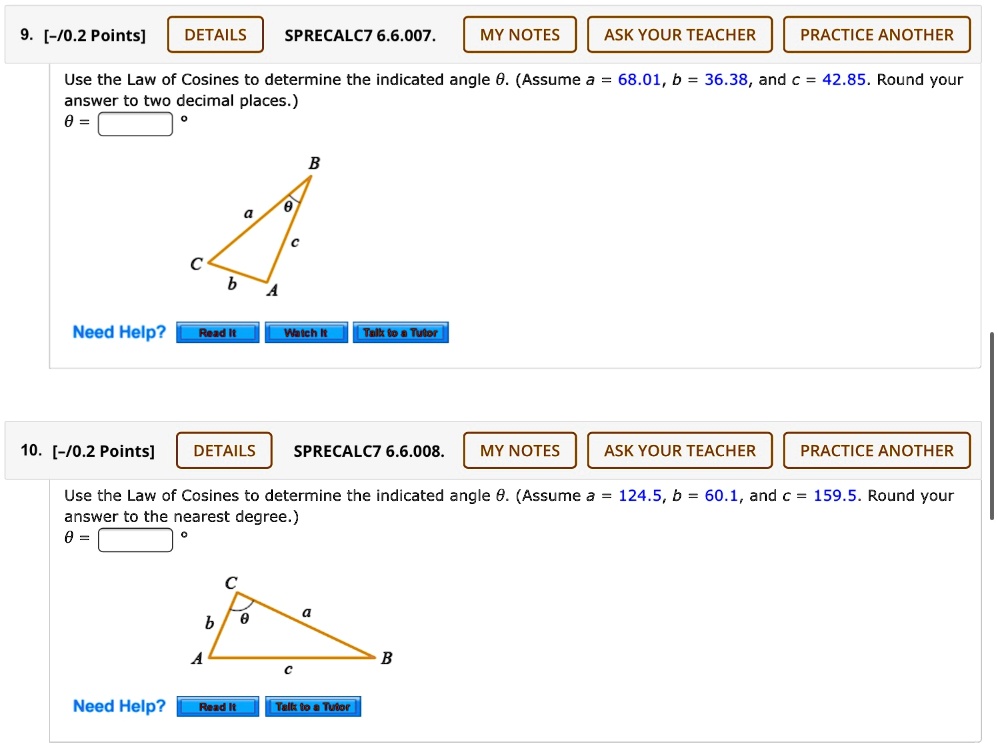Click PRACTICE ANOTHER for question 10
The width and height of the screenshot is (998, 747).
pos(876,450)
